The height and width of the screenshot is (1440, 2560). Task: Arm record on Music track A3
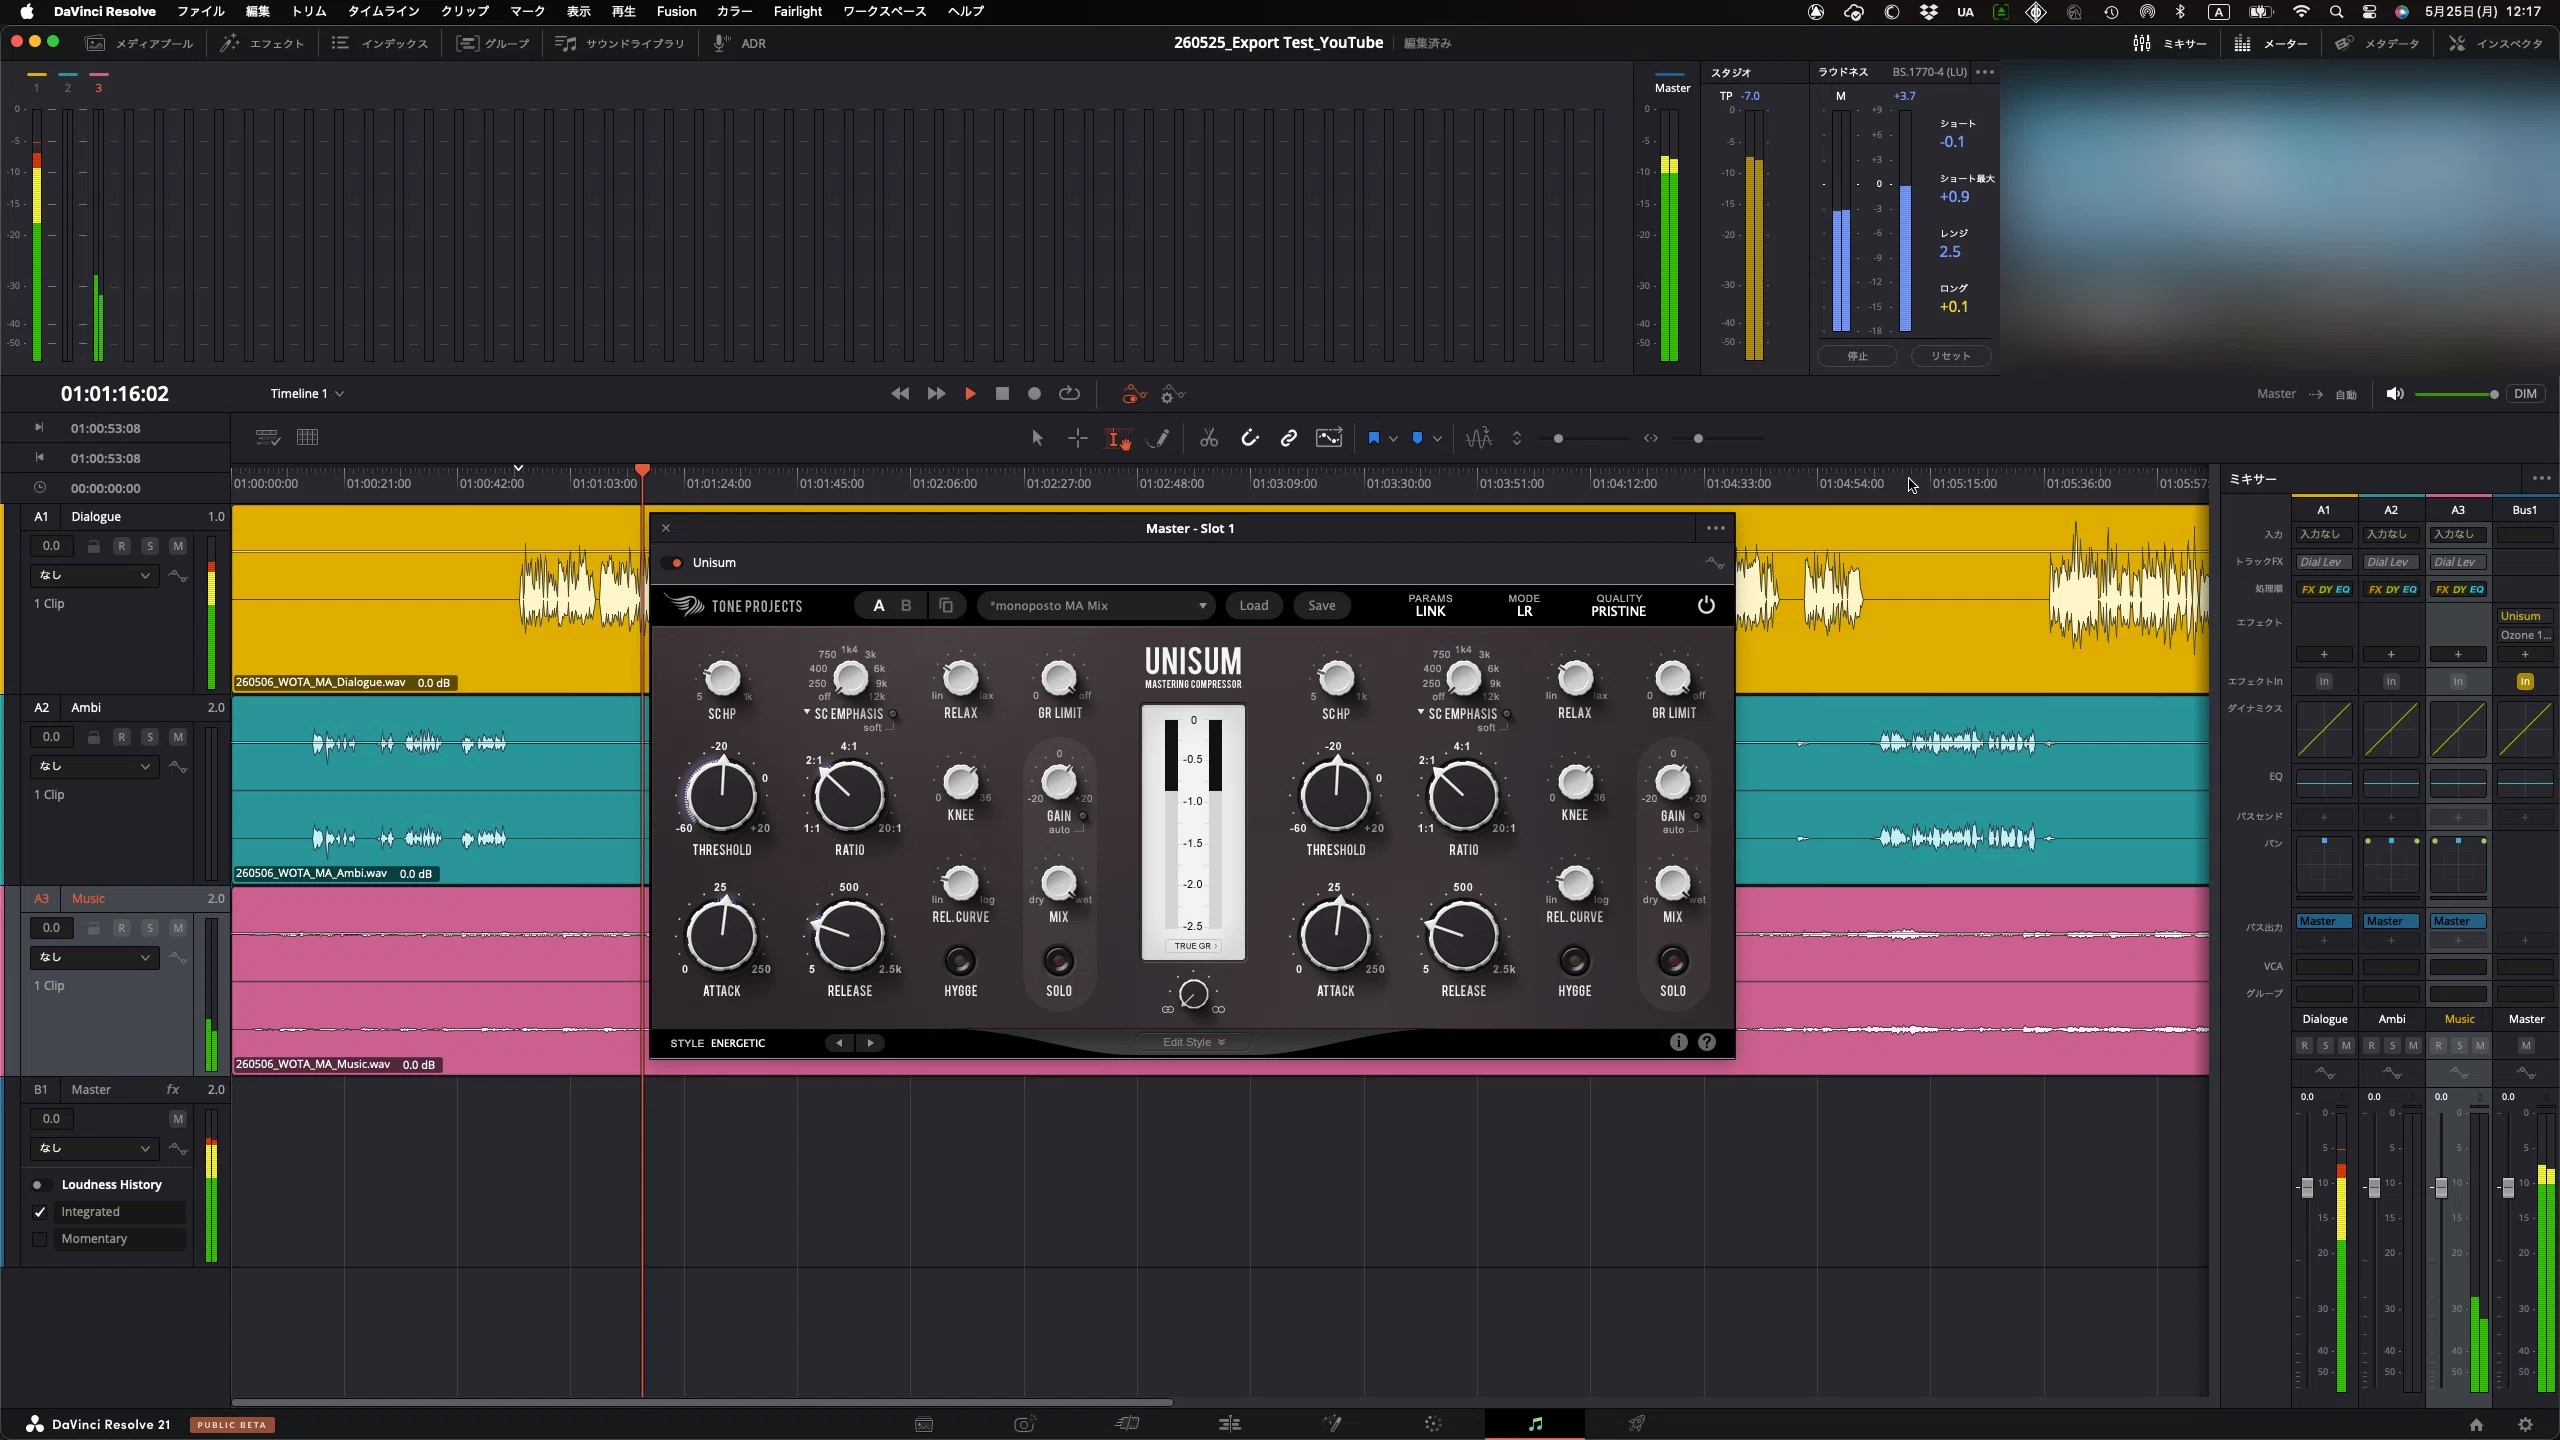[x=122, y=928]
